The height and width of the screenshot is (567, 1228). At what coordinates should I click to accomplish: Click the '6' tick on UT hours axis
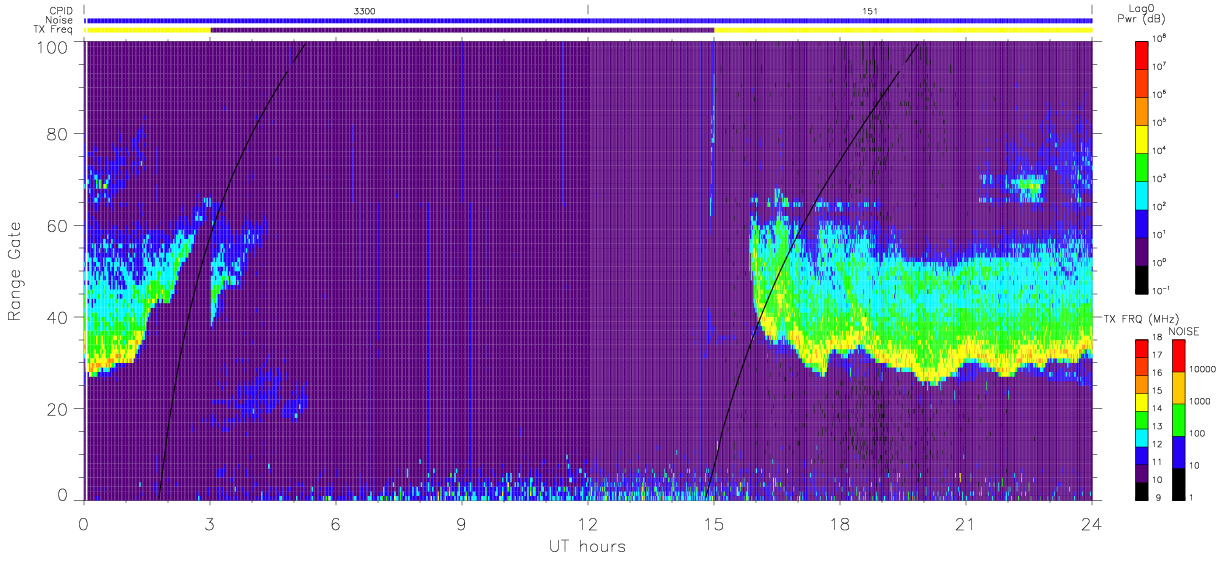pyautogui.click(x=336, y=524)
